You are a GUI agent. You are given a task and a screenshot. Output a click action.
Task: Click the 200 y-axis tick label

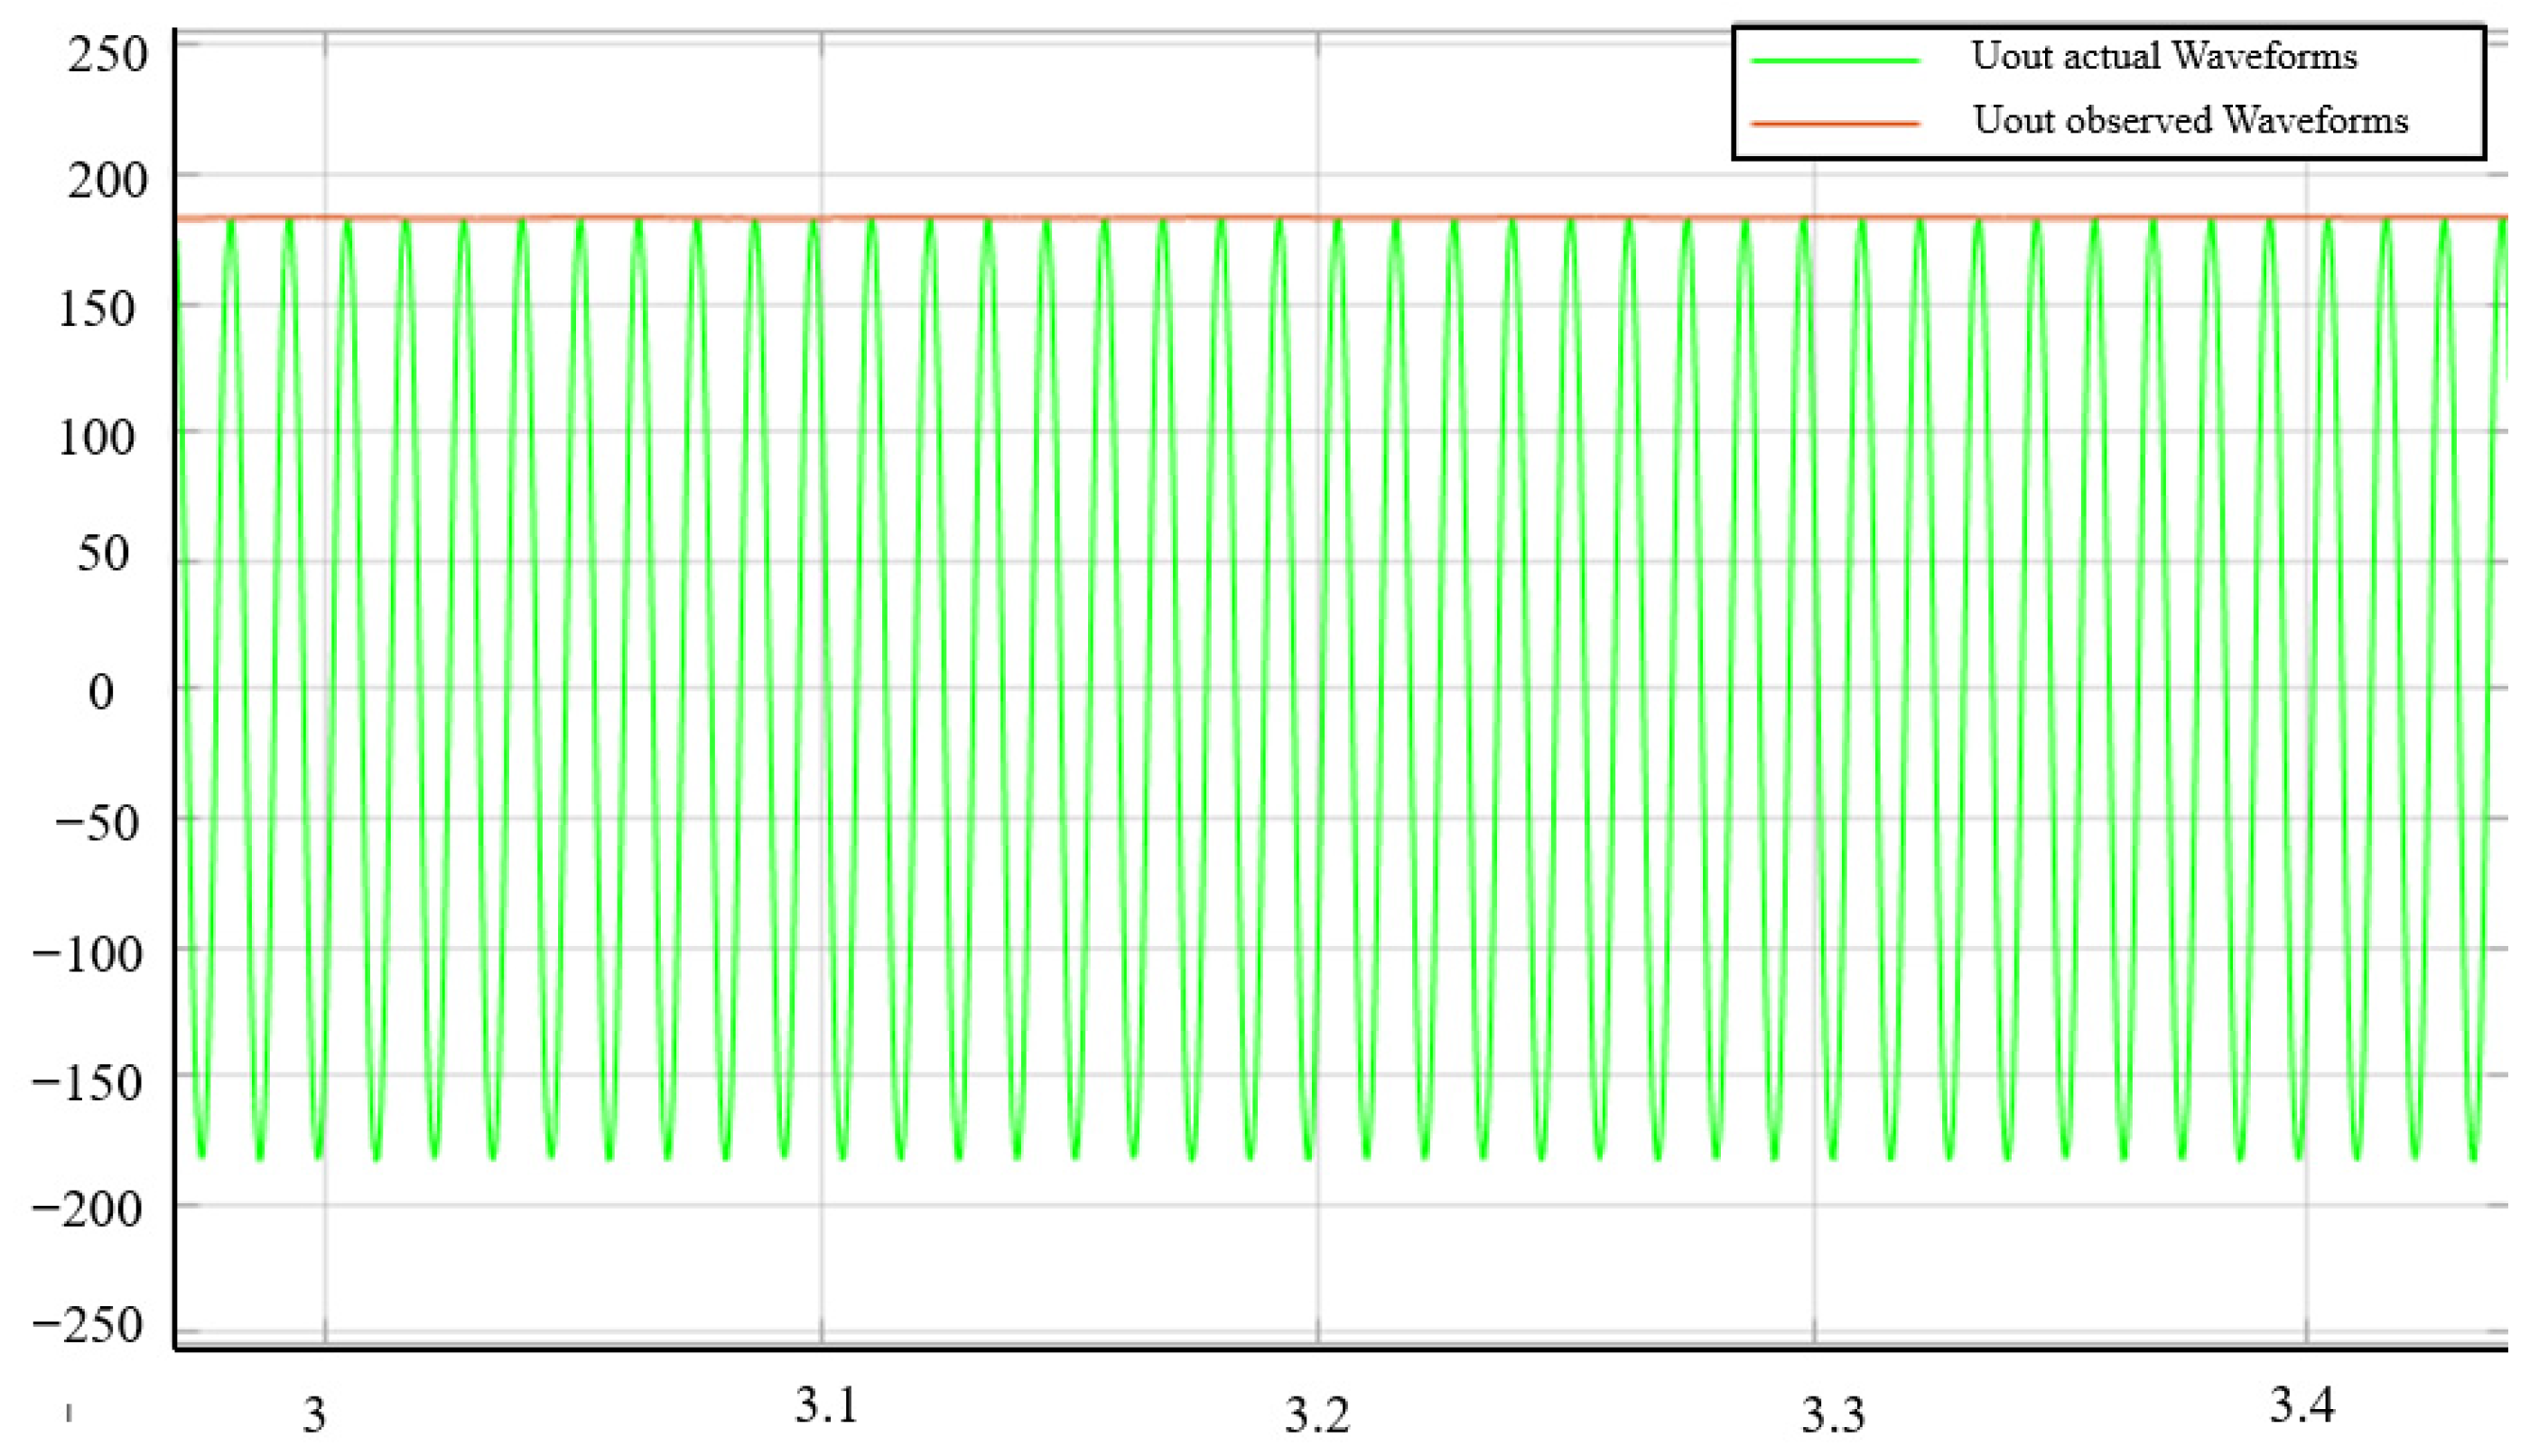[107, 181]
